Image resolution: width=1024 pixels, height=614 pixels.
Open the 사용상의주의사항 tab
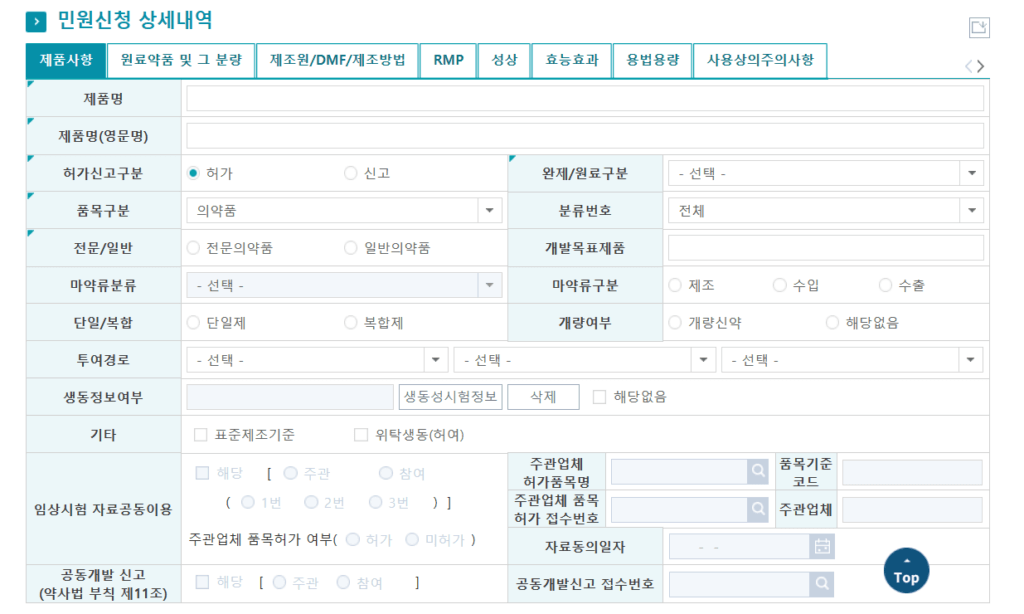click(x=760, y=61)
